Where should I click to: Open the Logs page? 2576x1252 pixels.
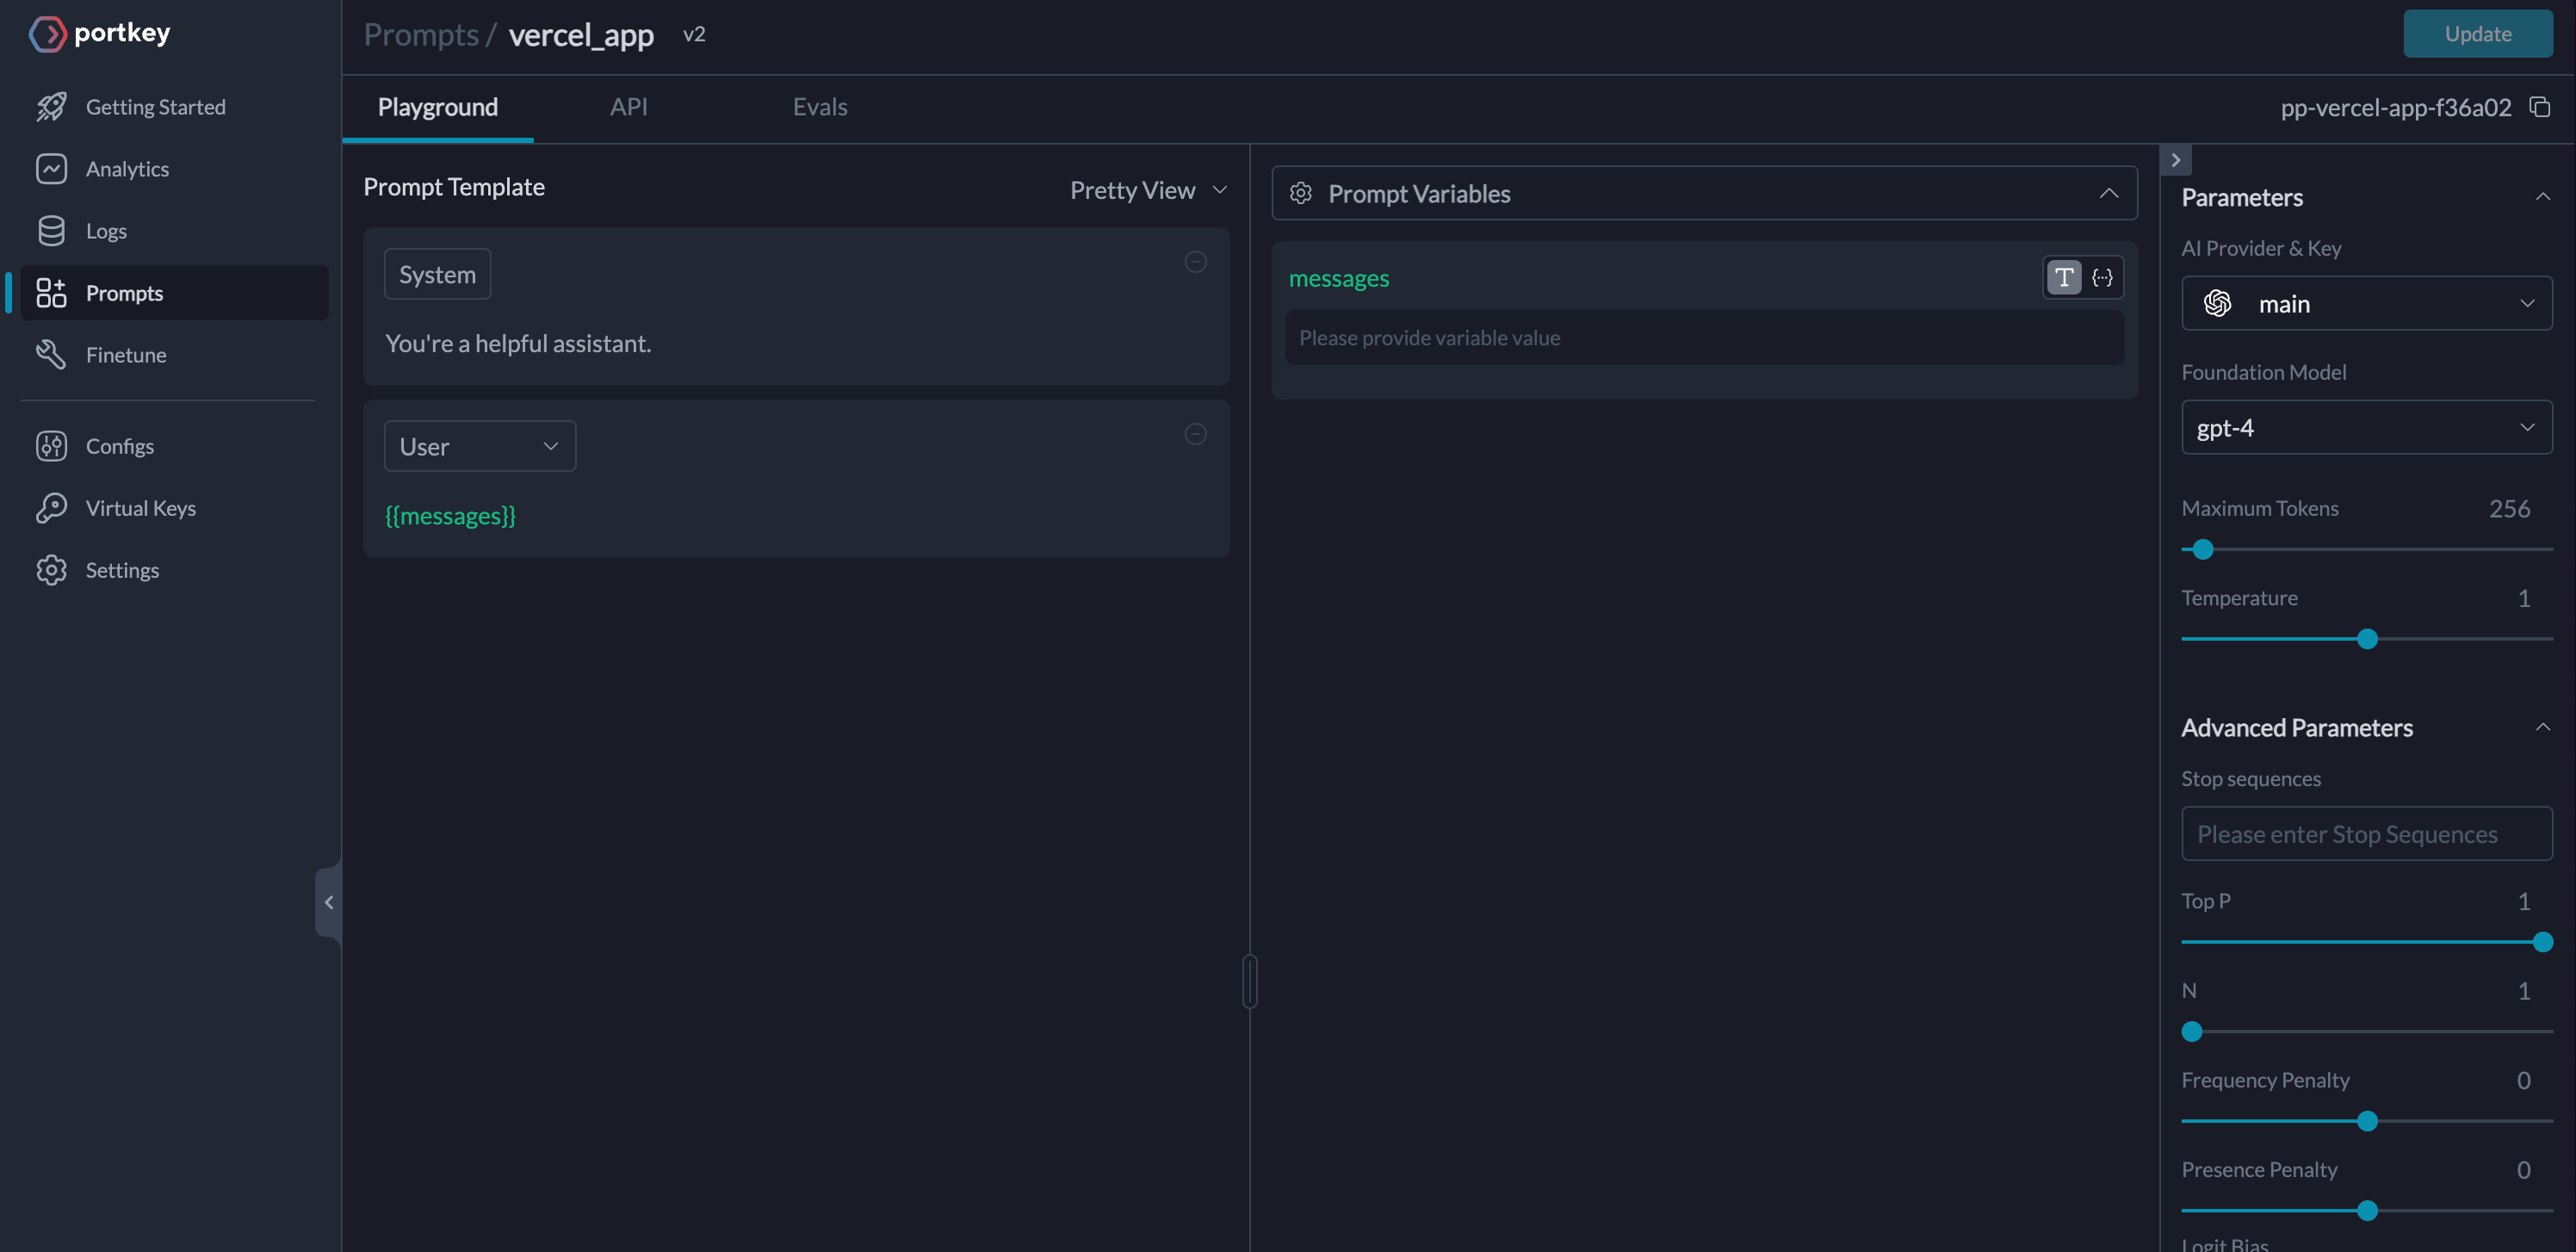point(106,231)
